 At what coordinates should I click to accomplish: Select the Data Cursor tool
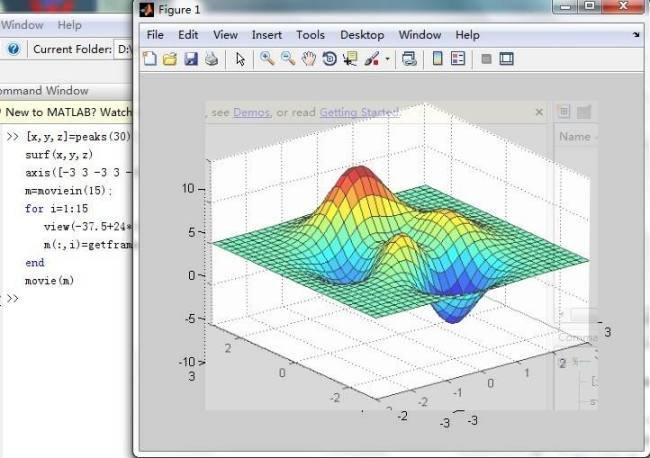coord(350,59)
